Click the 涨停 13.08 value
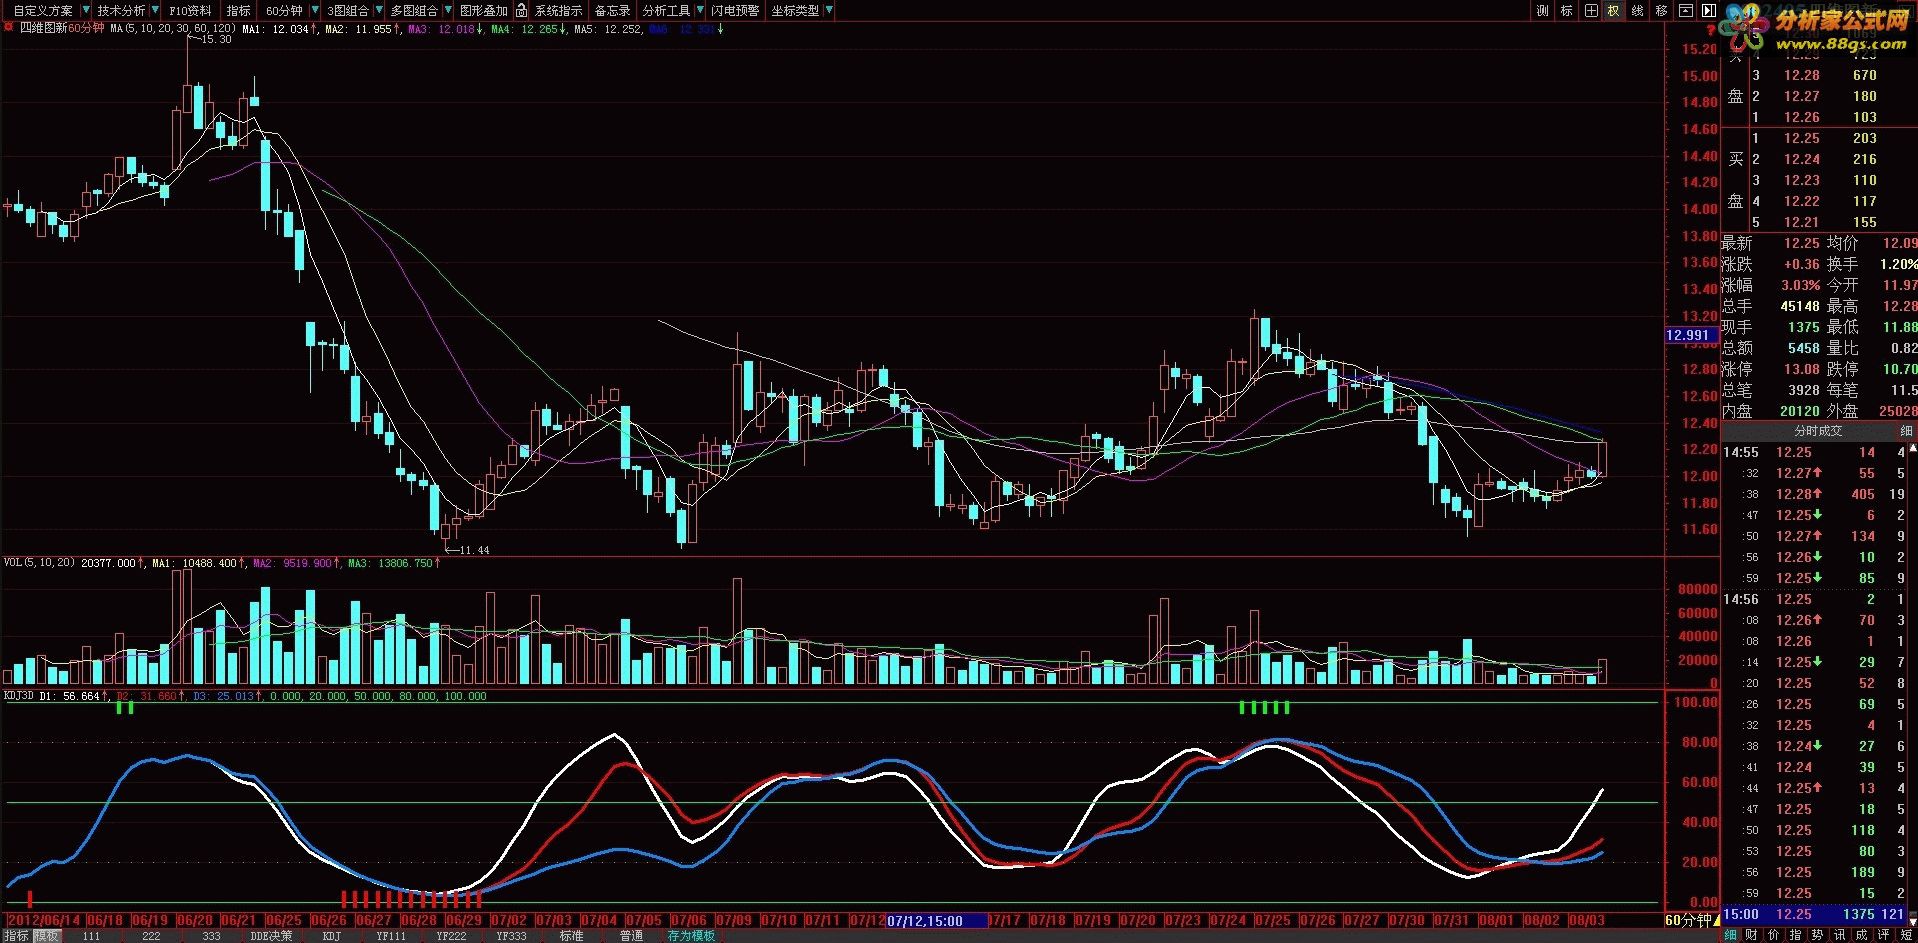 (x=1803, y=369)
